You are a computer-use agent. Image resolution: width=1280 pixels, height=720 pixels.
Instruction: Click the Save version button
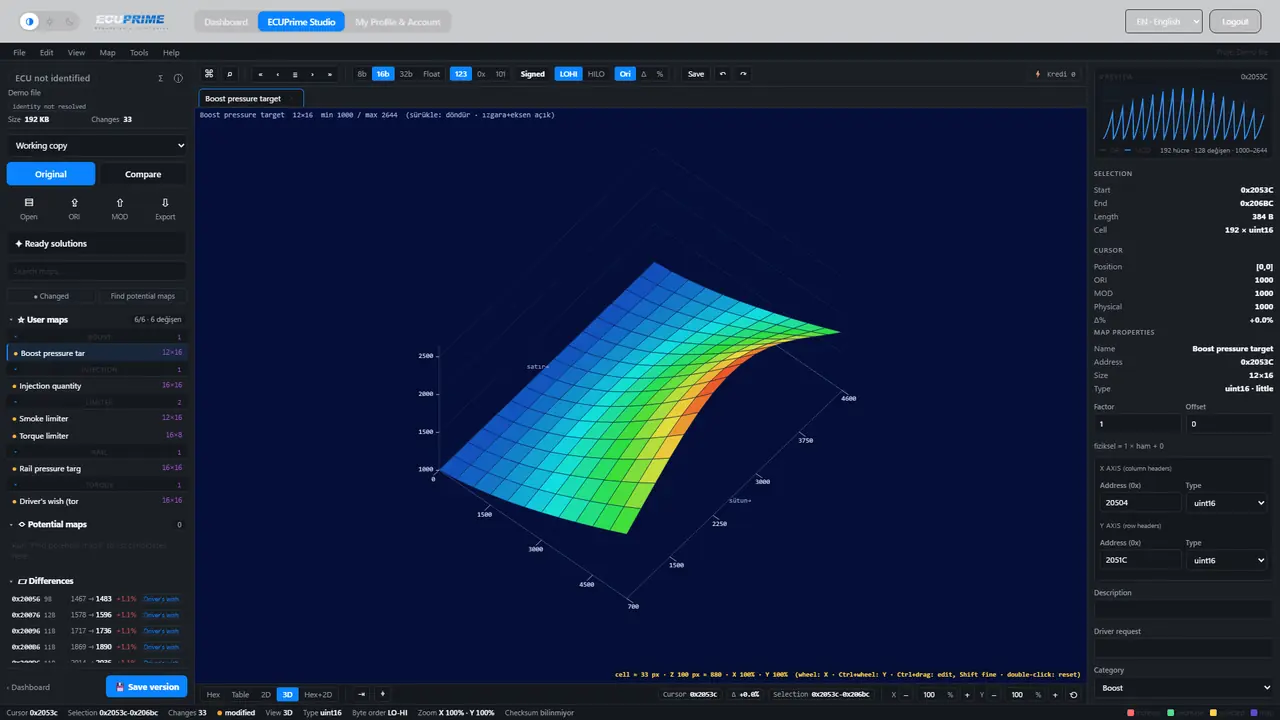(147, 687)
